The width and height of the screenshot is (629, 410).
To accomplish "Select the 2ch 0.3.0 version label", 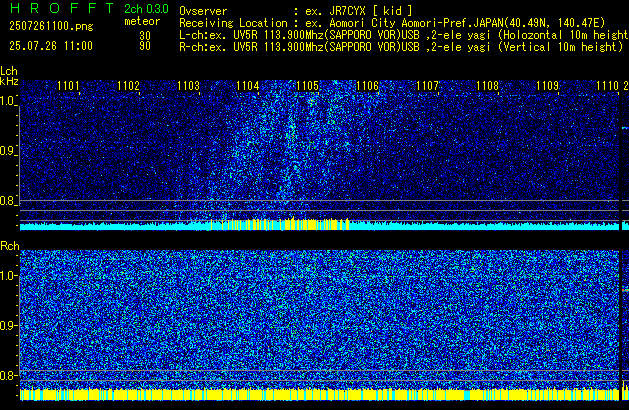I will [x=146, y=9].
